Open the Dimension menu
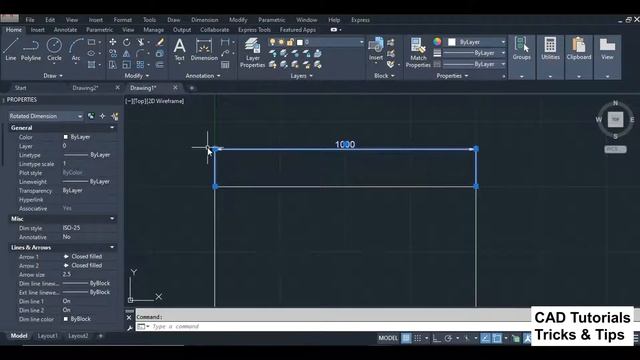This screenshot has width=640, height=360. 204,20
